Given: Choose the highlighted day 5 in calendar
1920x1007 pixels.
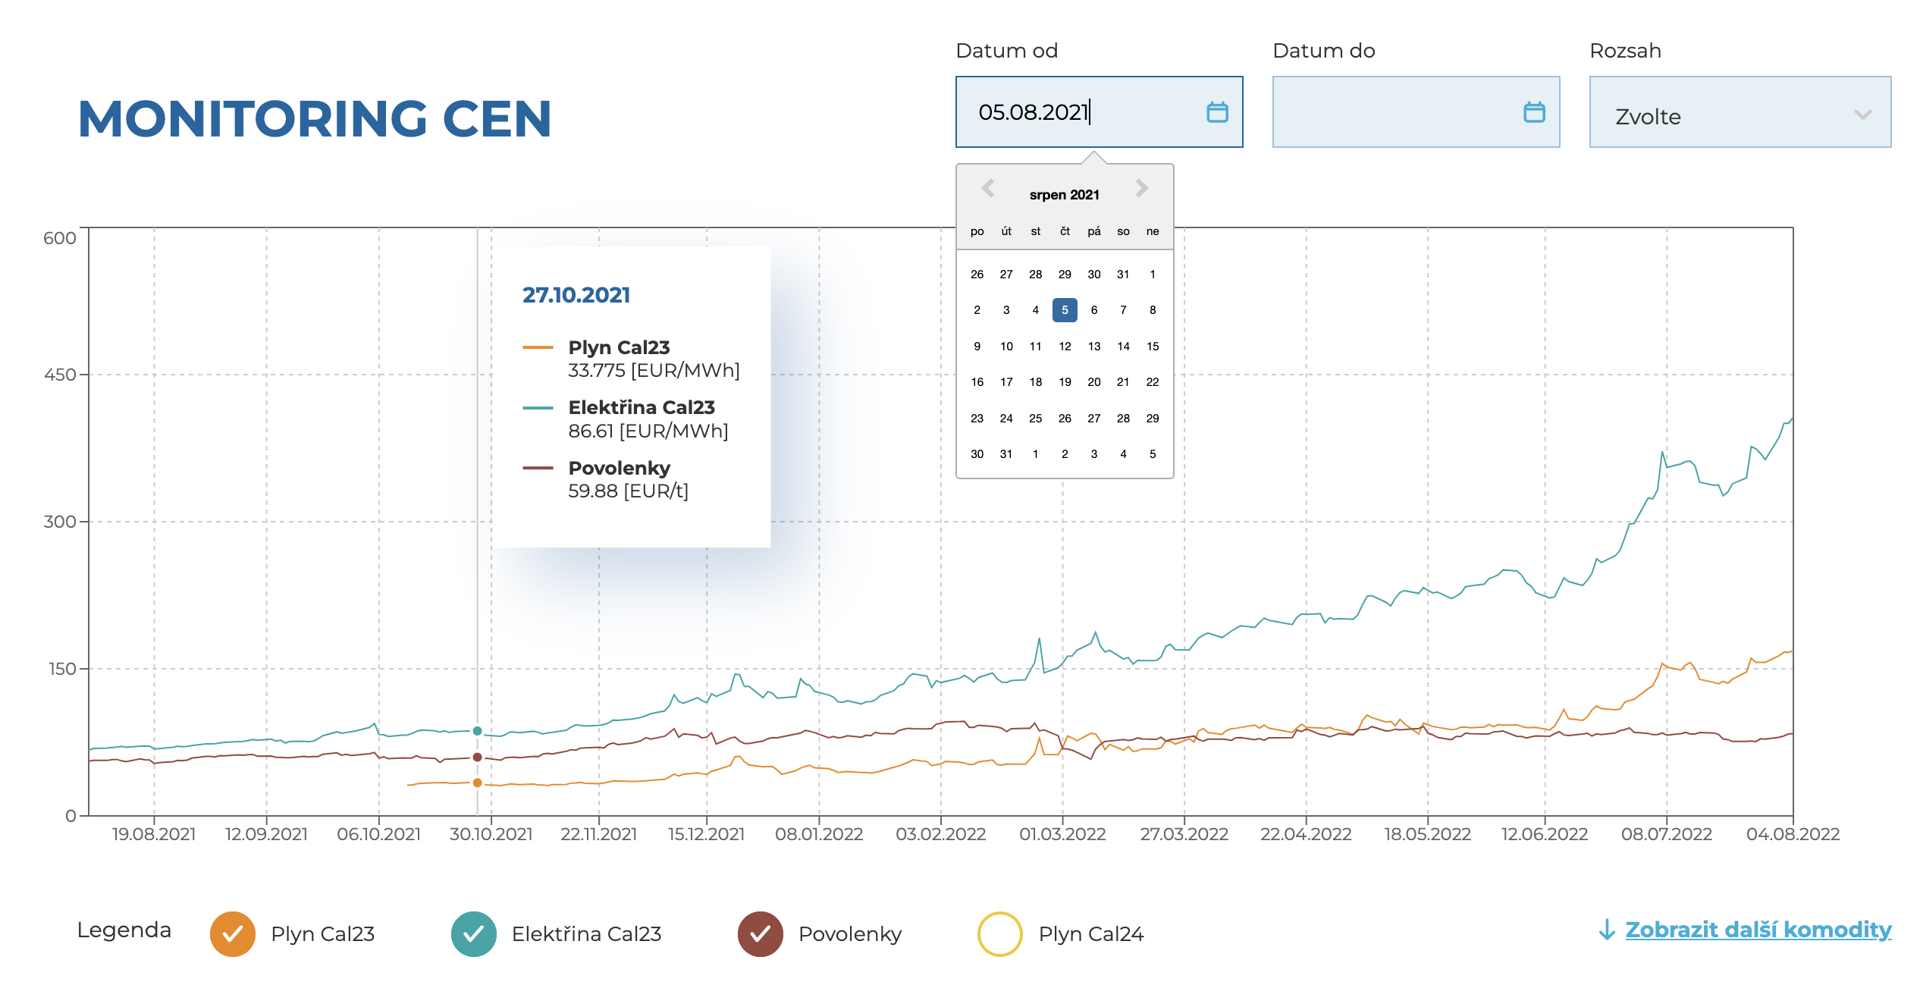Looking at the screenshot, I should coord(1064,310).
